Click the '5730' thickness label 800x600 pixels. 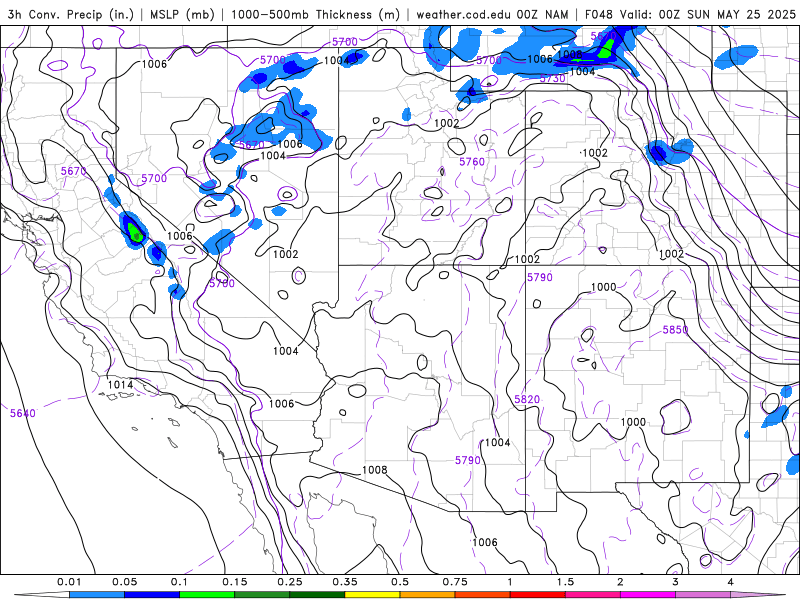pos(553,79)
